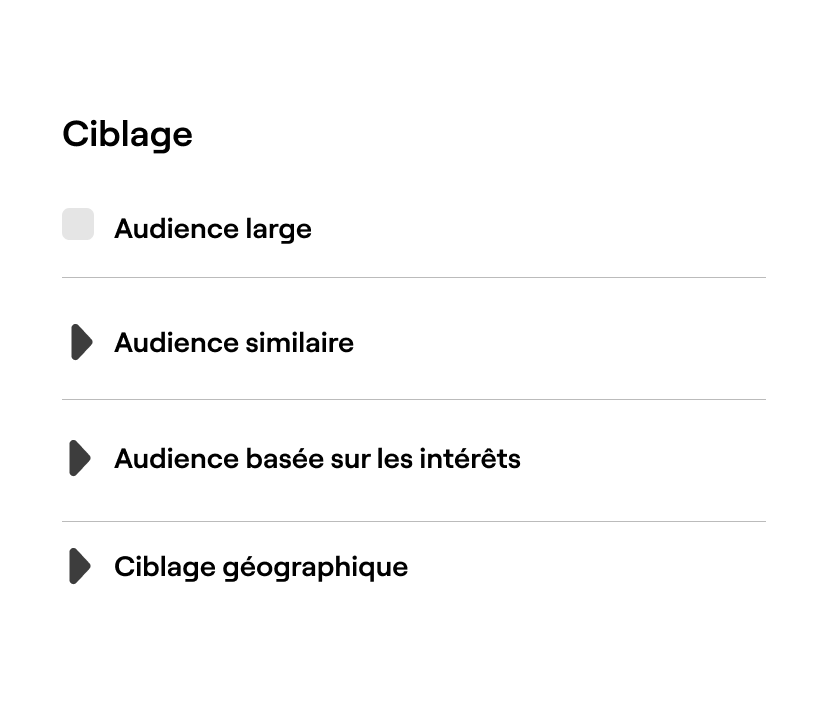The width and height of the screenshot is (832, 717).
Task: Select the Audience large label text
Action: point(213,228)
